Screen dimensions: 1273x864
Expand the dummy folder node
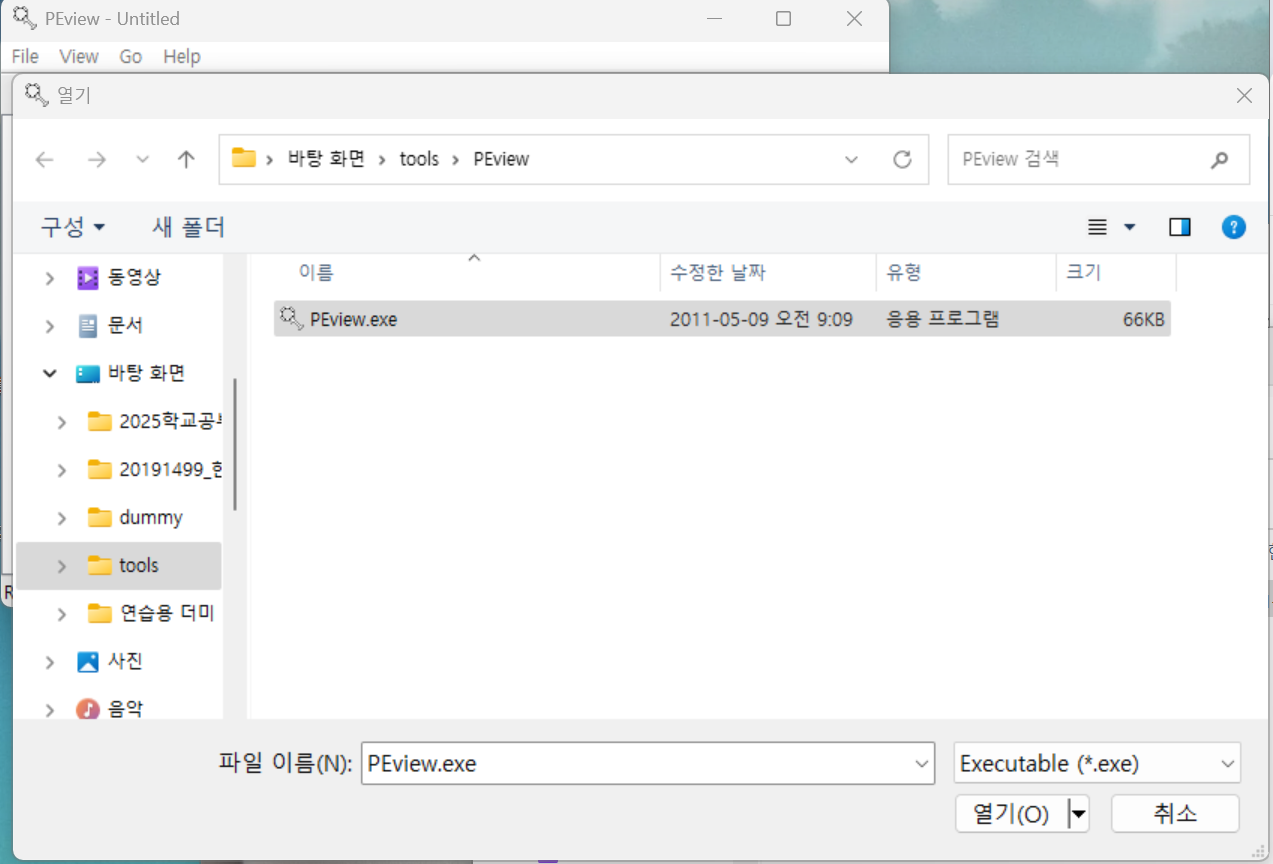pyautogui.click(x=62, y=518)
